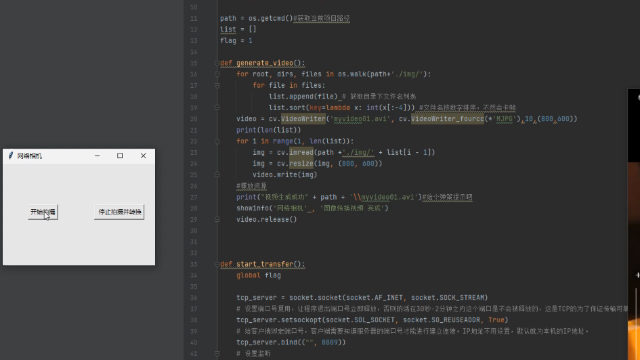Click 'socket.SO_REUSEADDR' argument

[x=441, y=320]
